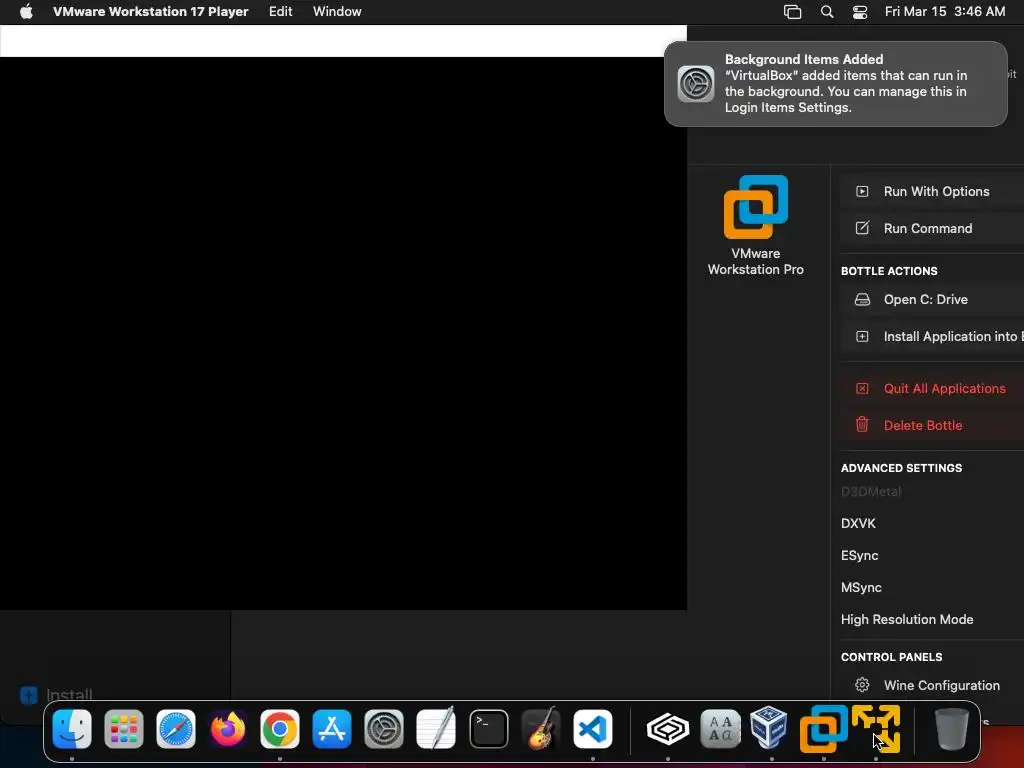Open Spotlight search in menu bar
Viewport: 1024px width, 768px height.
[x=827, y=12]
